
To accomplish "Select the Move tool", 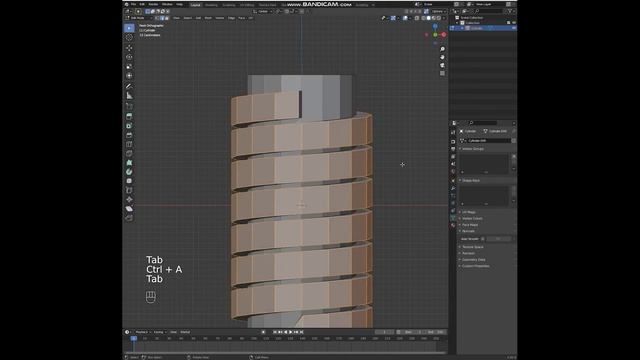I will coord(129,48).
